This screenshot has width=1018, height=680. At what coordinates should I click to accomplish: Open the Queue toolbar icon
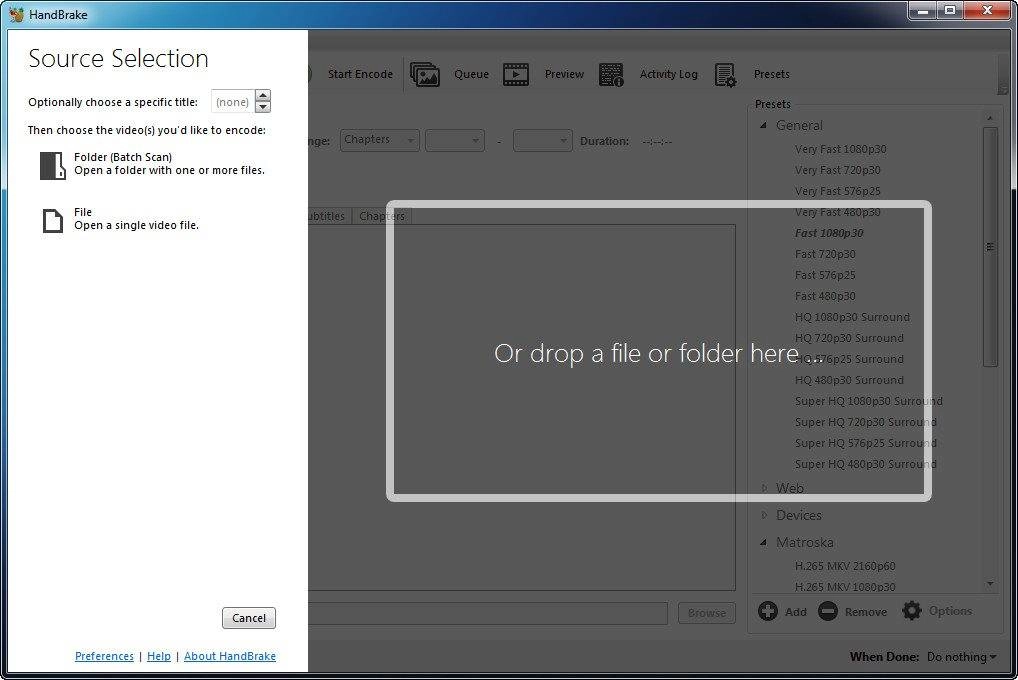(425, 74)
